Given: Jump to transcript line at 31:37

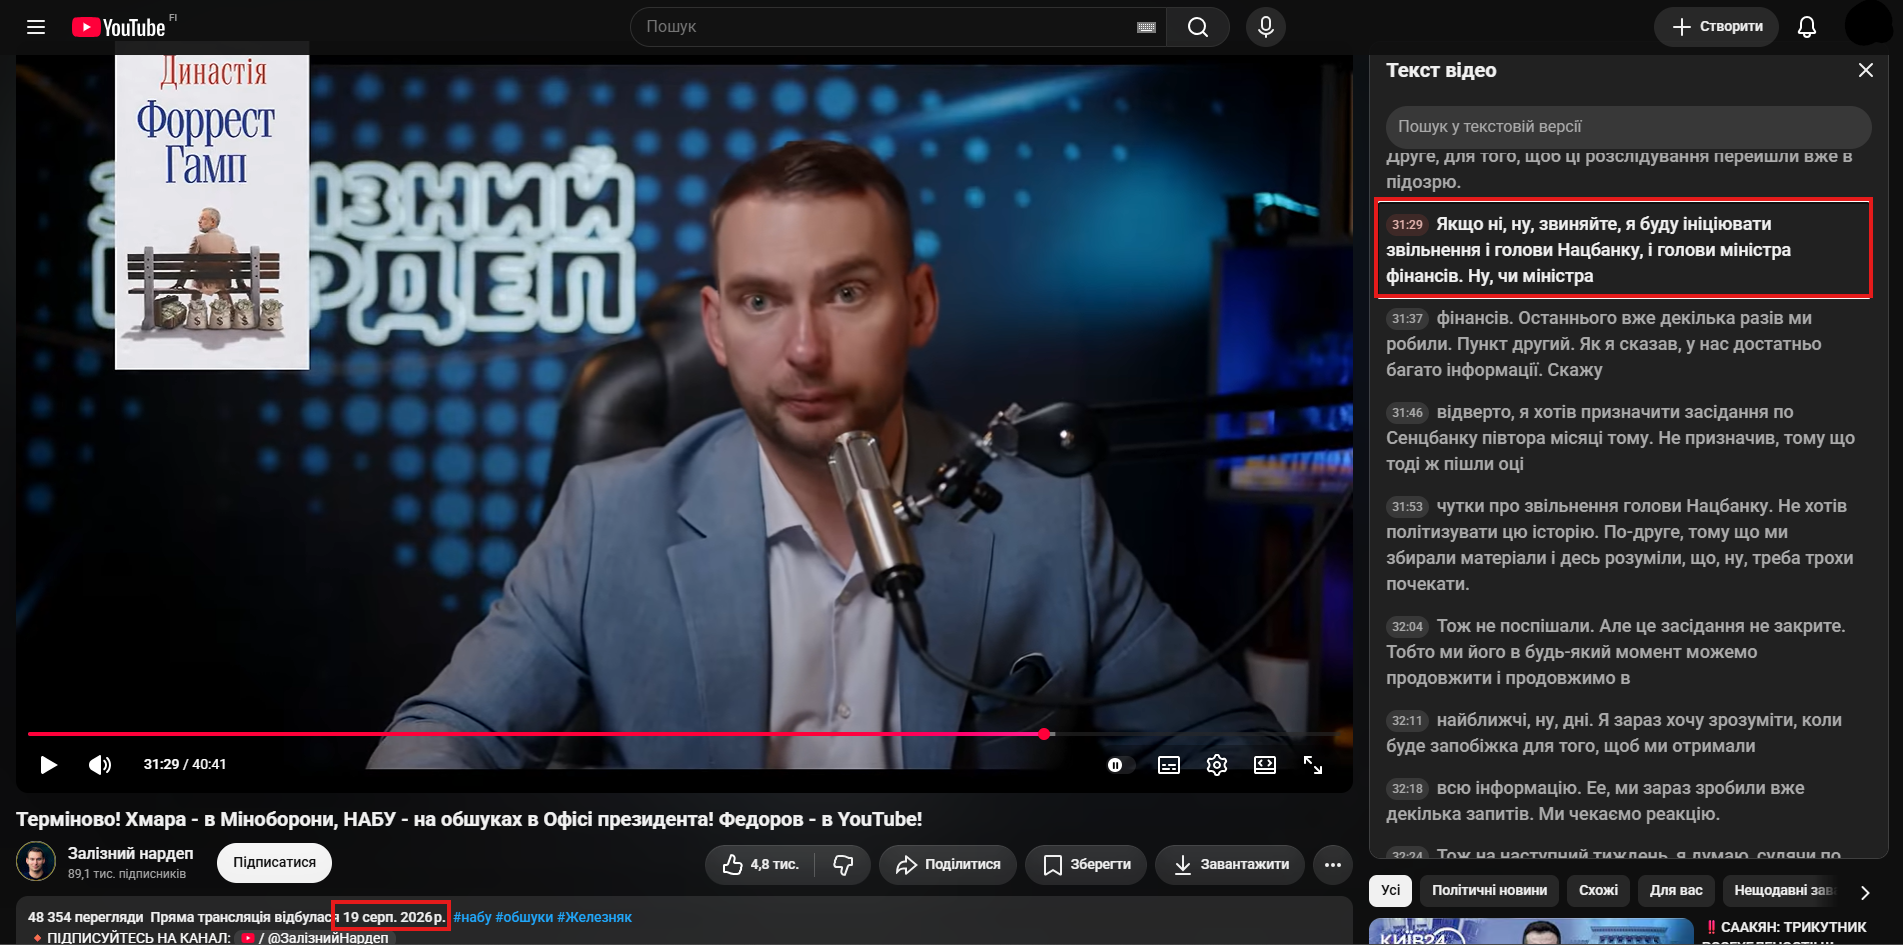Looking at the screenshot, I should 1623,344.
